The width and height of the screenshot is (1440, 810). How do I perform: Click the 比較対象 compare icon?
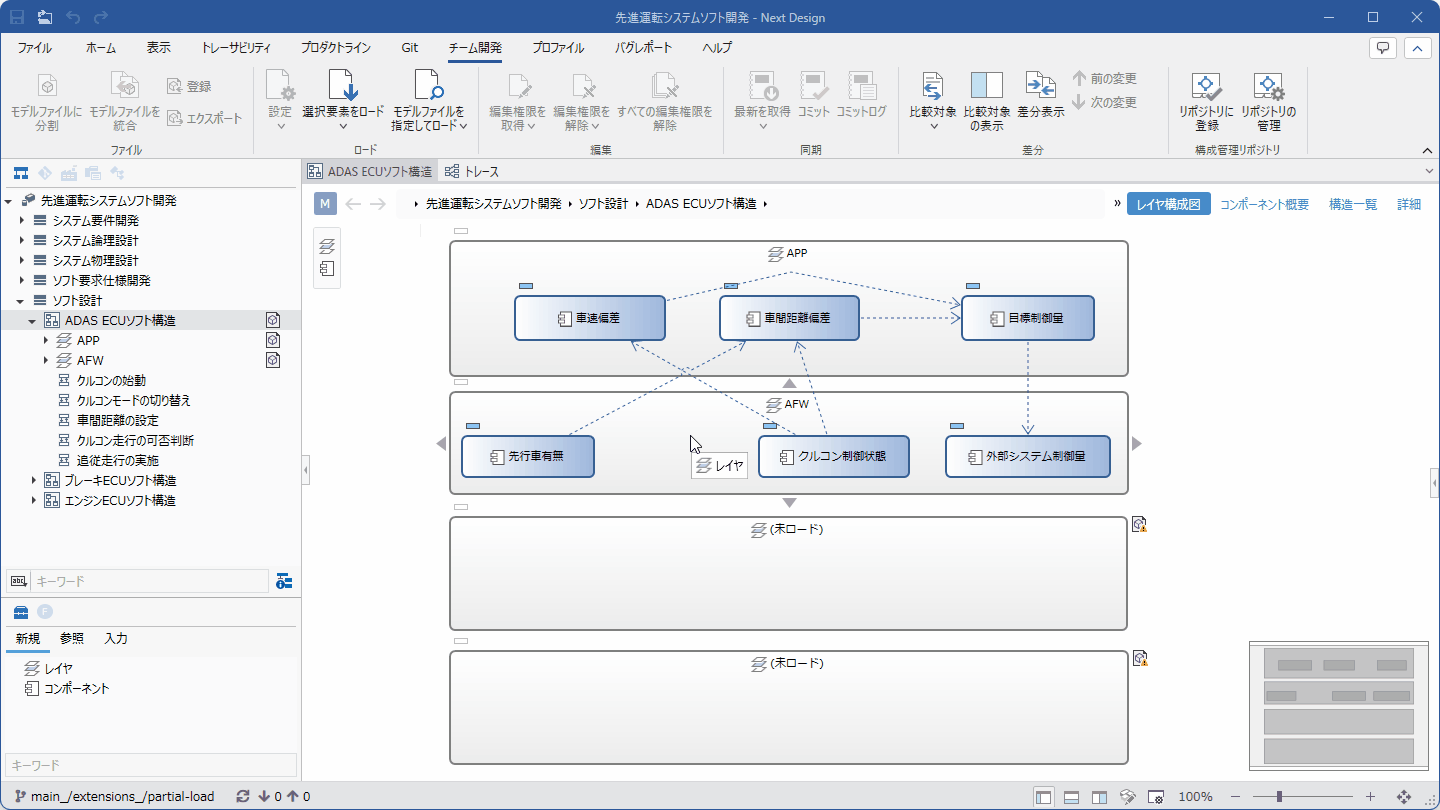[x=932, y=86]
